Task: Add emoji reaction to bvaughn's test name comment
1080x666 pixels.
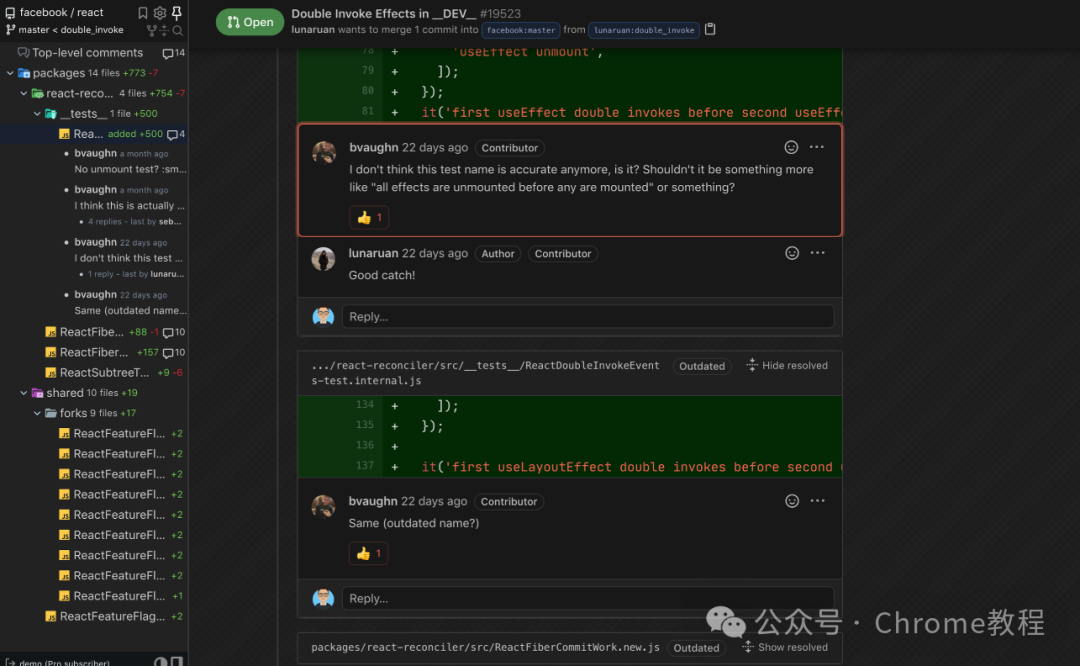Action: pyautogui.click(x=791, y=147)
